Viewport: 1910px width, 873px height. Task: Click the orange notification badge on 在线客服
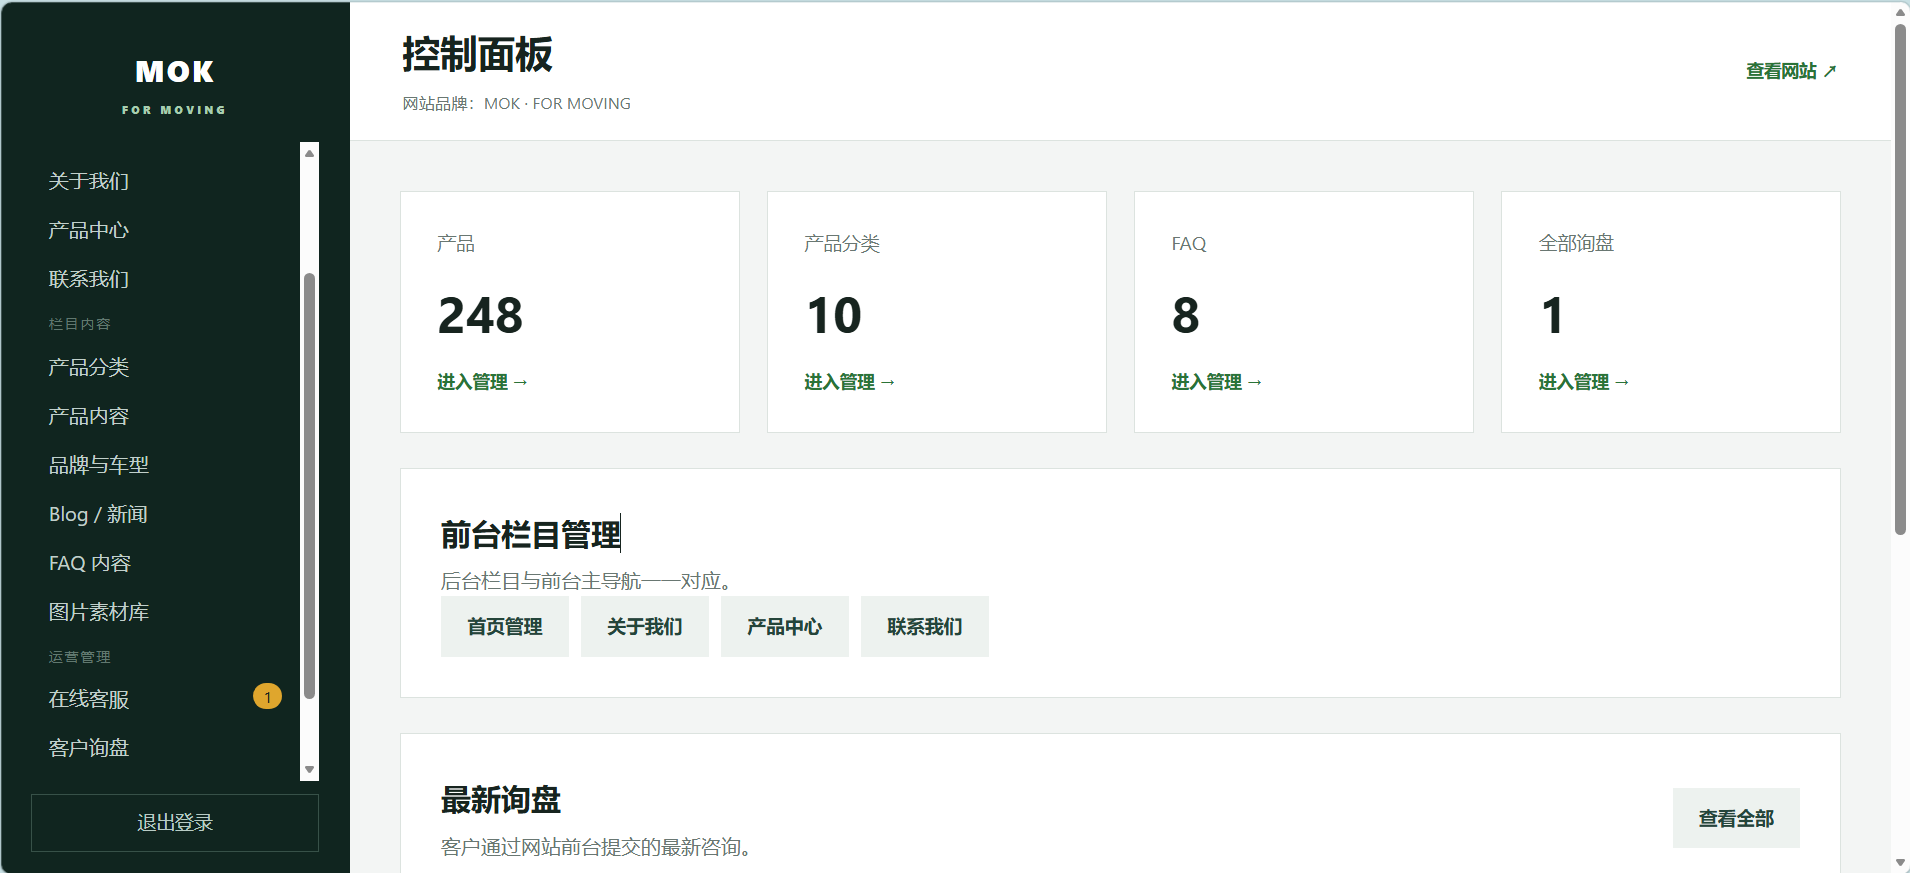click(267, 696)
